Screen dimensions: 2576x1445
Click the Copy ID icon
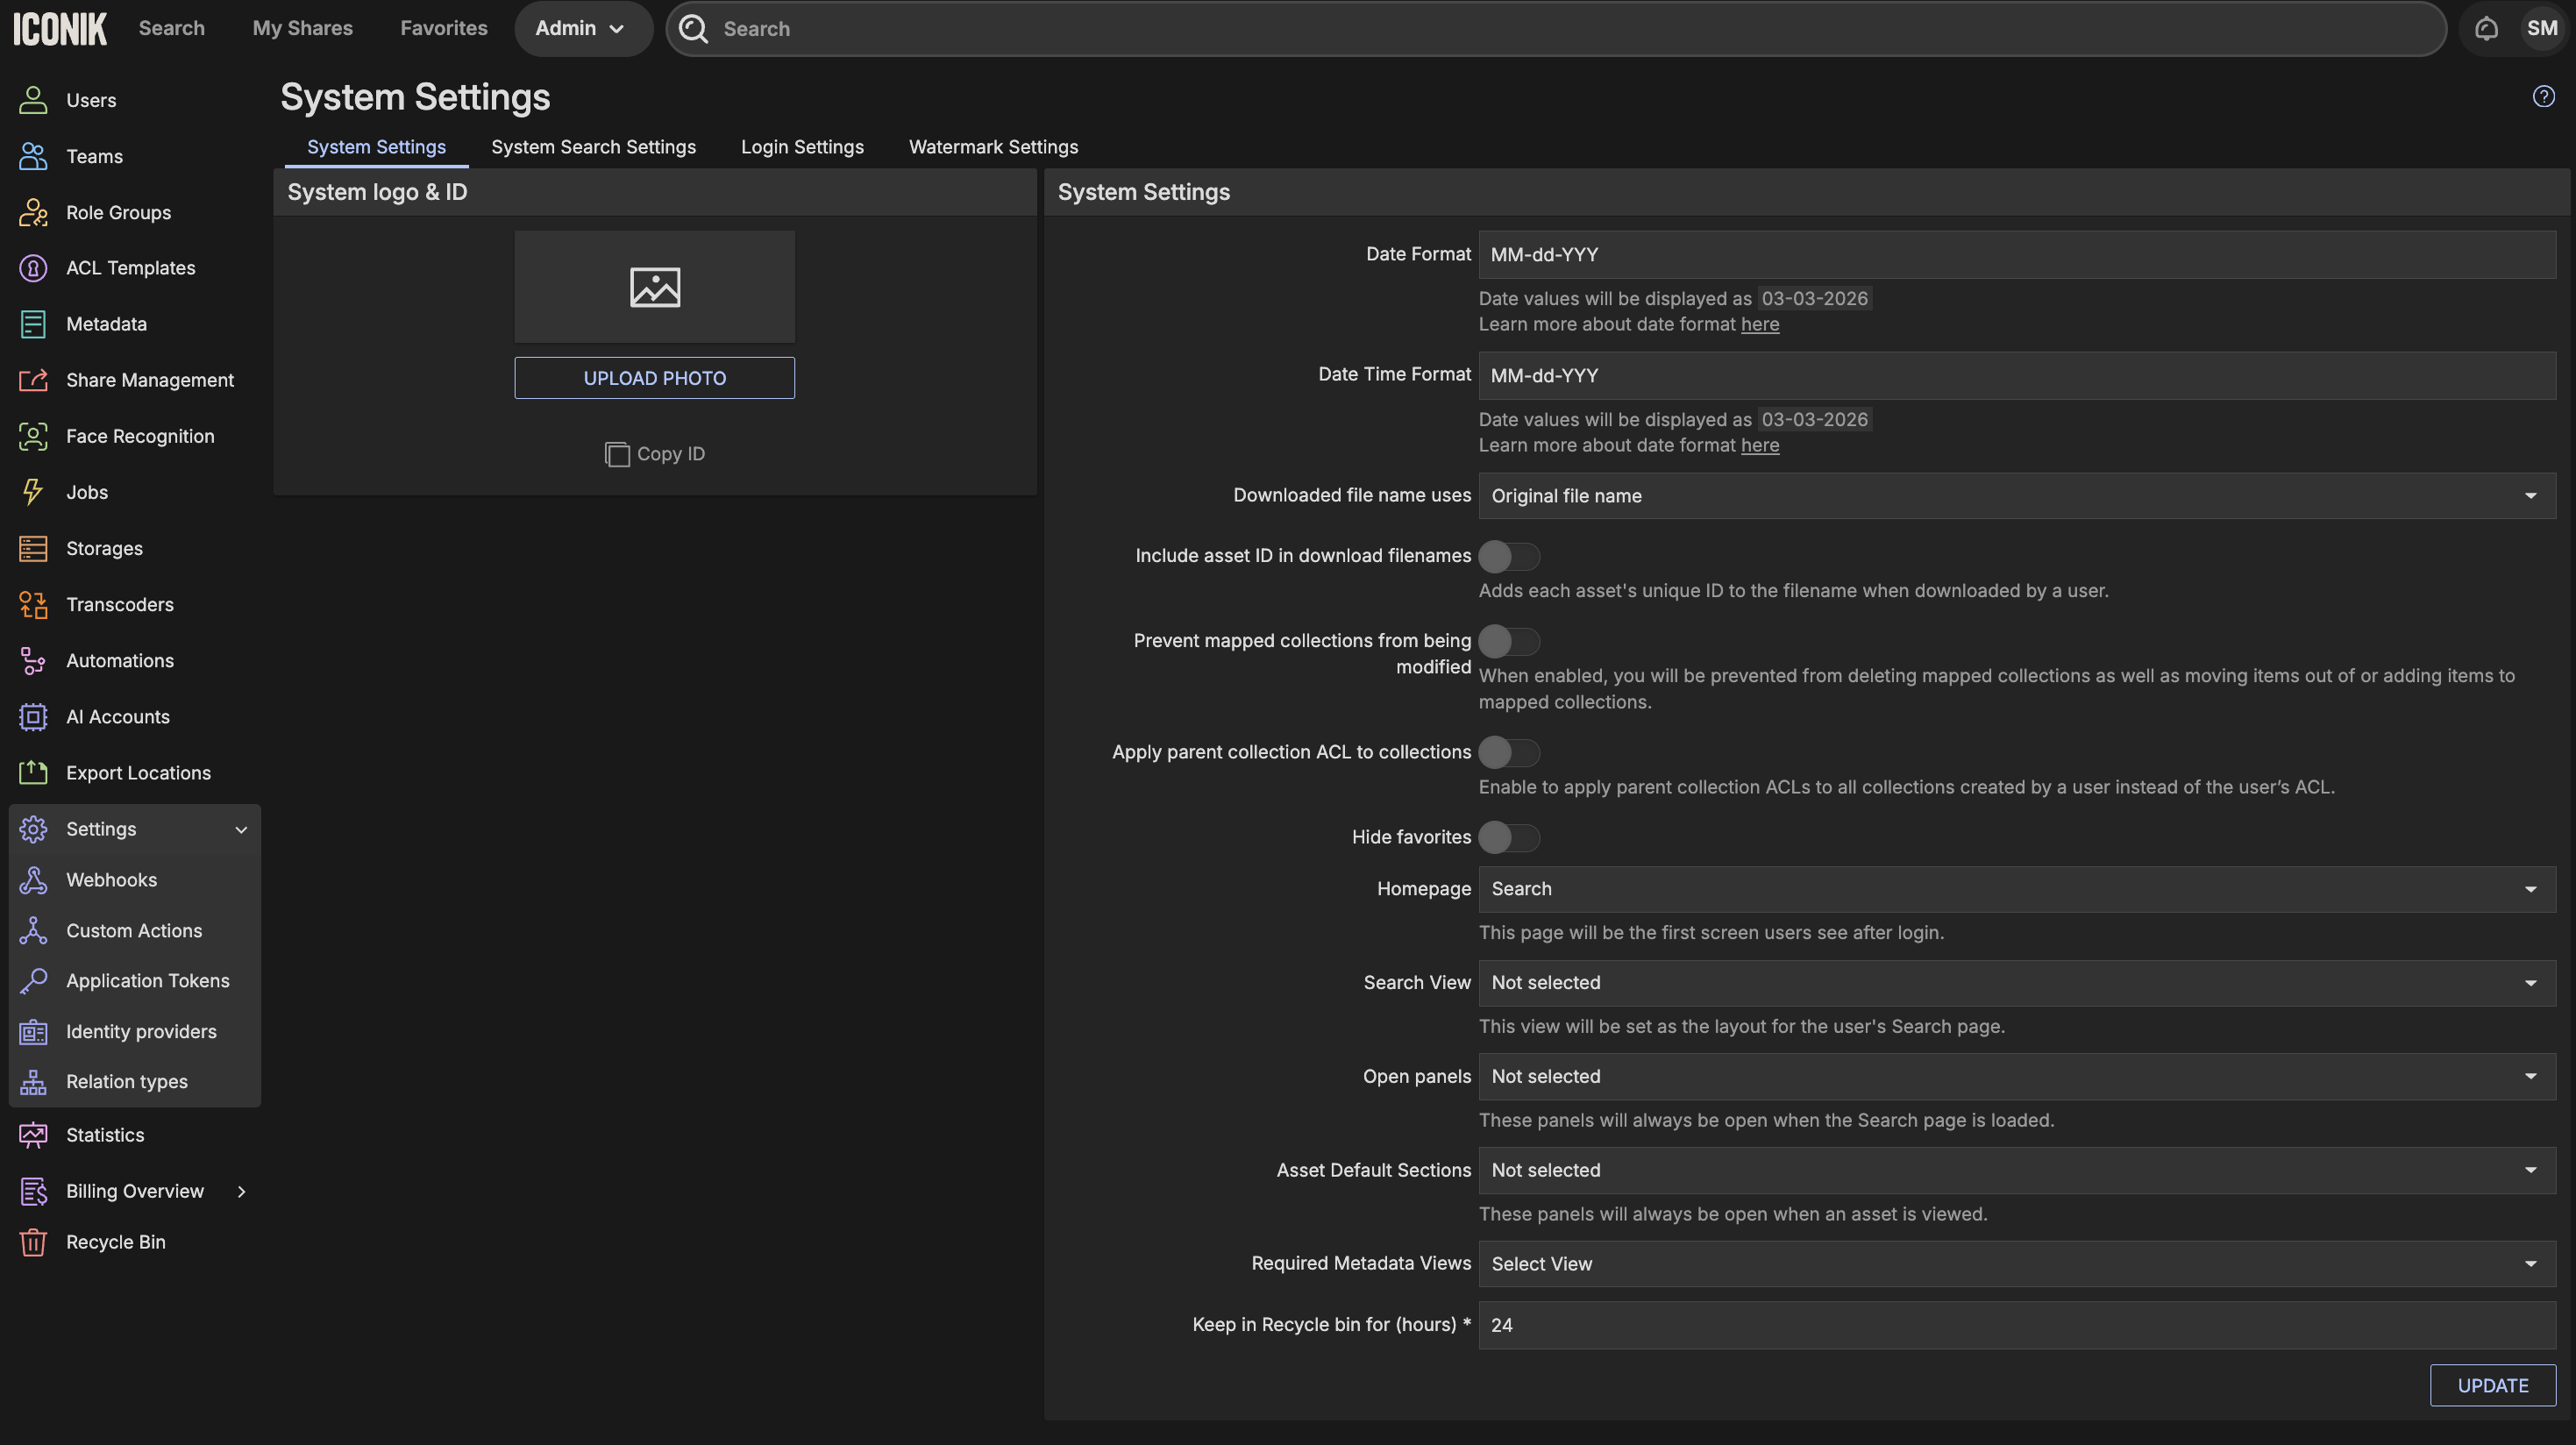coord(617,454)
